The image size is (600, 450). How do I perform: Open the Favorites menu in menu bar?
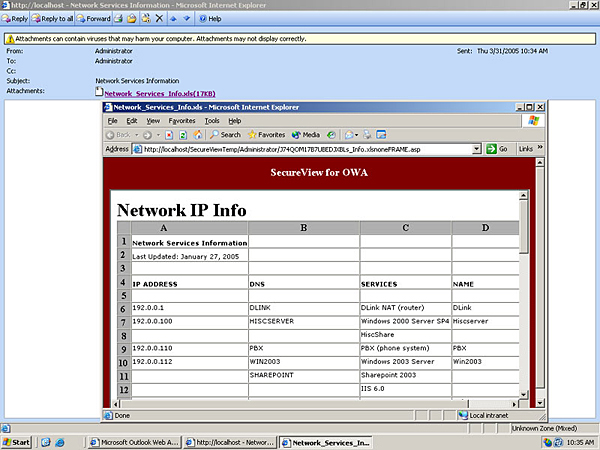click(182, 120)
